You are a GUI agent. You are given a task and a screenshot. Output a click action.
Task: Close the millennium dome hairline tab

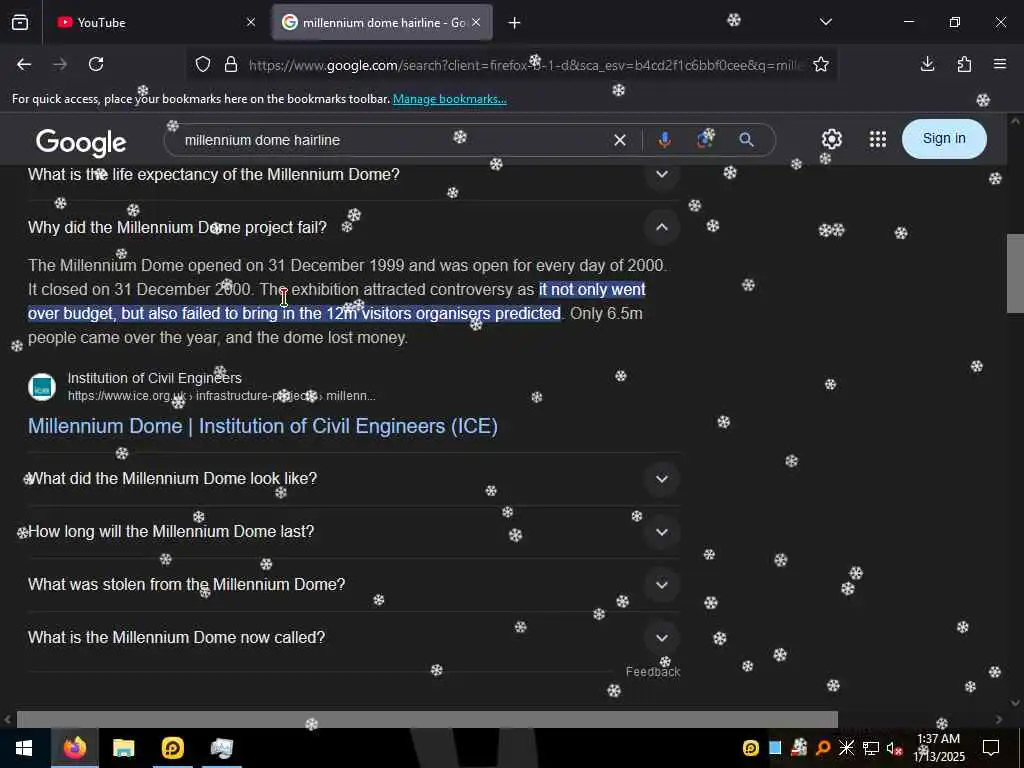click(x=476, y=23)
